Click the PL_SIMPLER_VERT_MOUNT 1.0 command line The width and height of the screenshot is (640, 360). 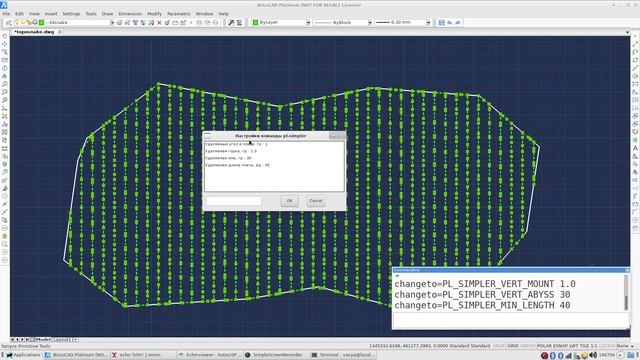[485, 284]
